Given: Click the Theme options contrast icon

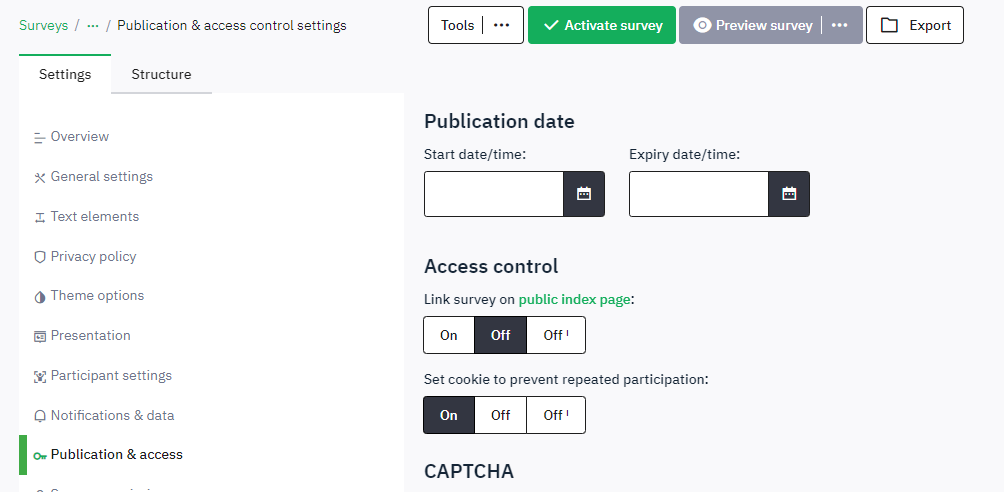Looking at the screenshot, I should (x=39, y=297).
